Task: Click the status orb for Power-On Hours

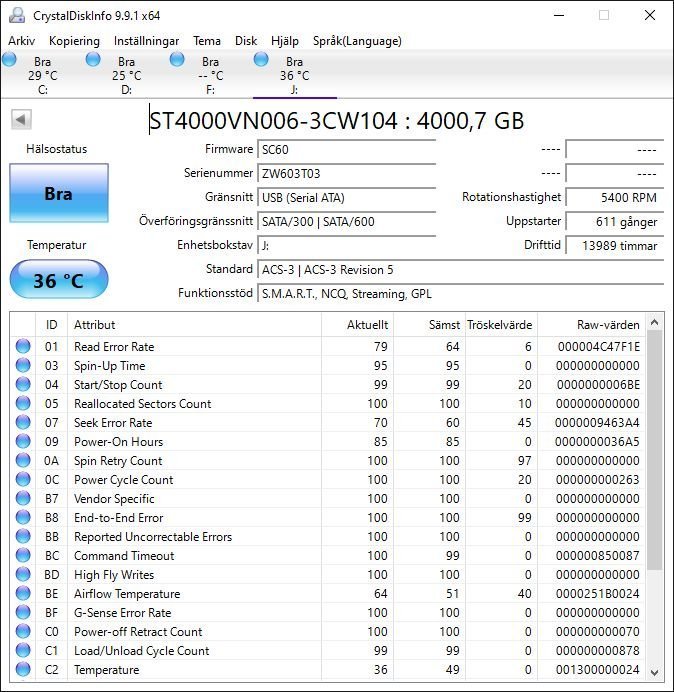Action: point(23,441)
